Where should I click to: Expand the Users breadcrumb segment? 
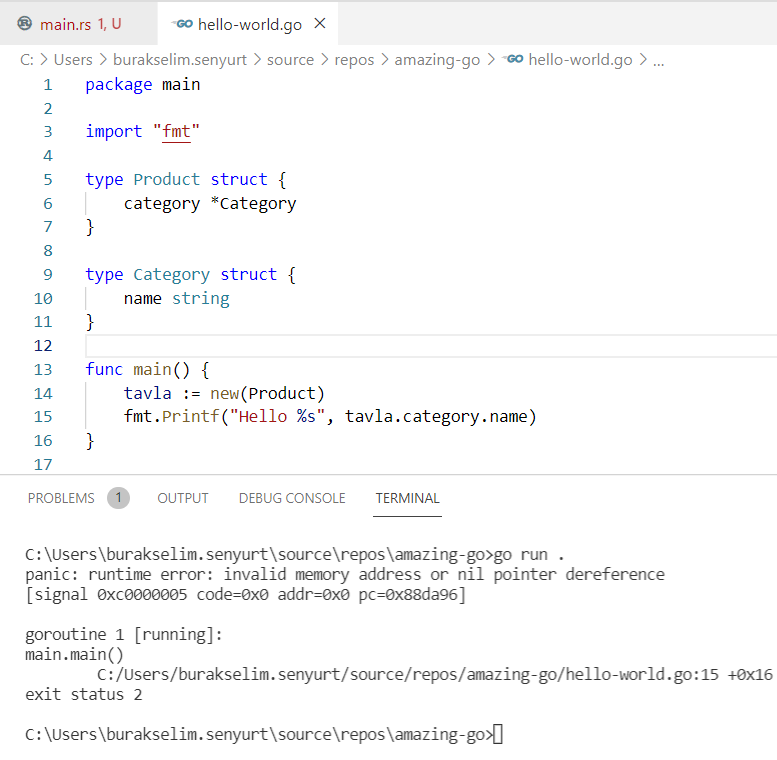(73, 60)
